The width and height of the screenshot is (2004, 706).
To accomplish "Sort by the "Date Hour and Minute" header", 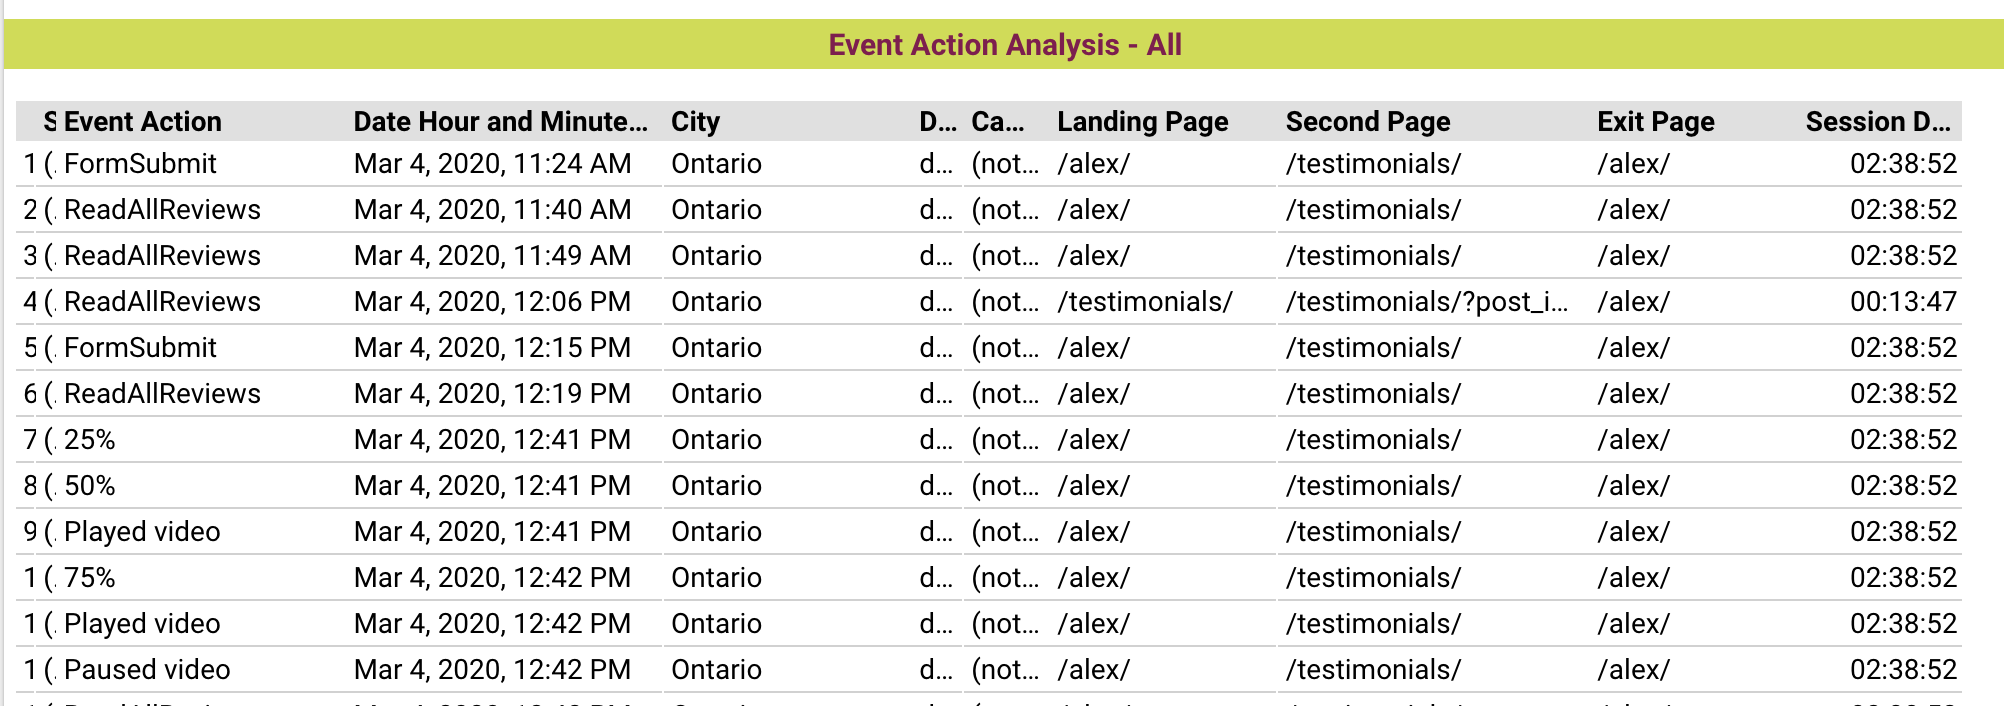I will tap(500, 122).
